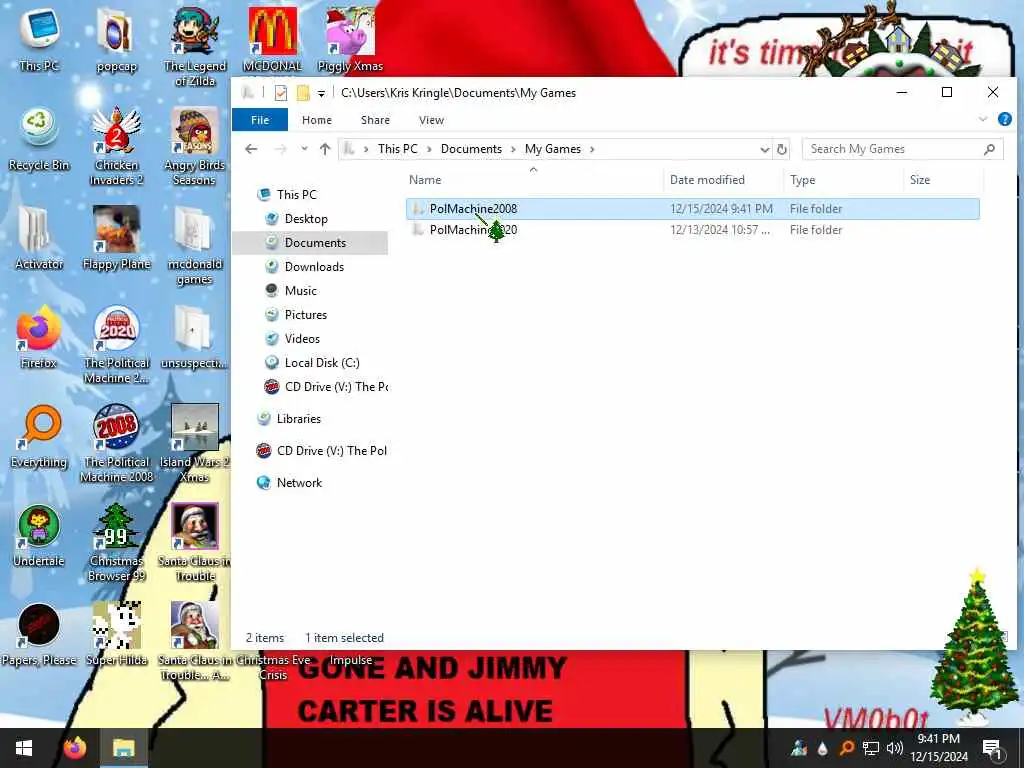This screenshot has width=1024, height=768.
Task: Launch the Everything search shortcut
Action: [x=39, y=436]
